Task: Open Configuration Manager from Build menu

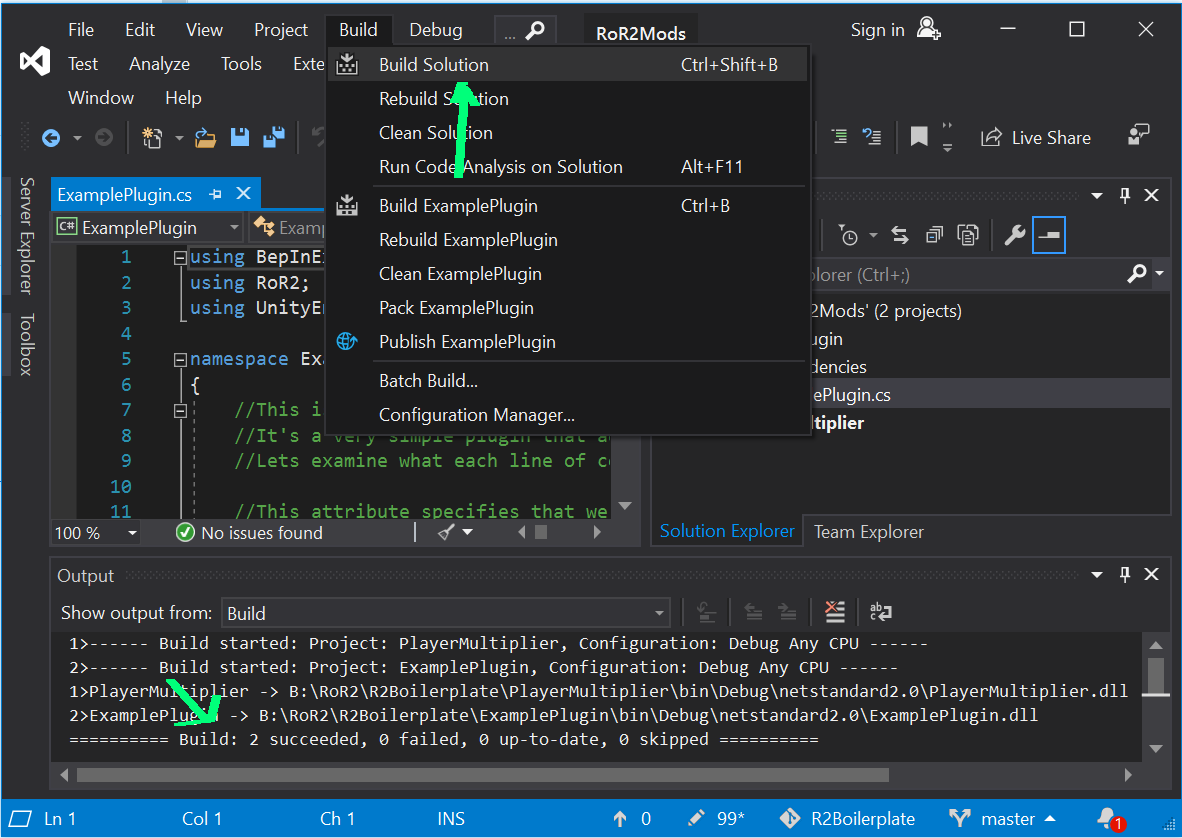Action: click(568, 414)
